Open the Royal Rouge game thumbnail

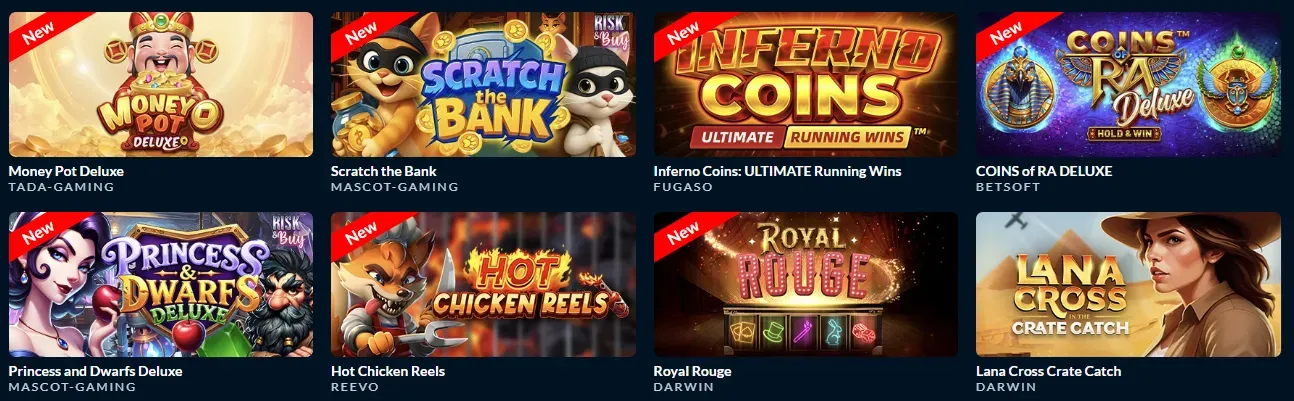806,284
